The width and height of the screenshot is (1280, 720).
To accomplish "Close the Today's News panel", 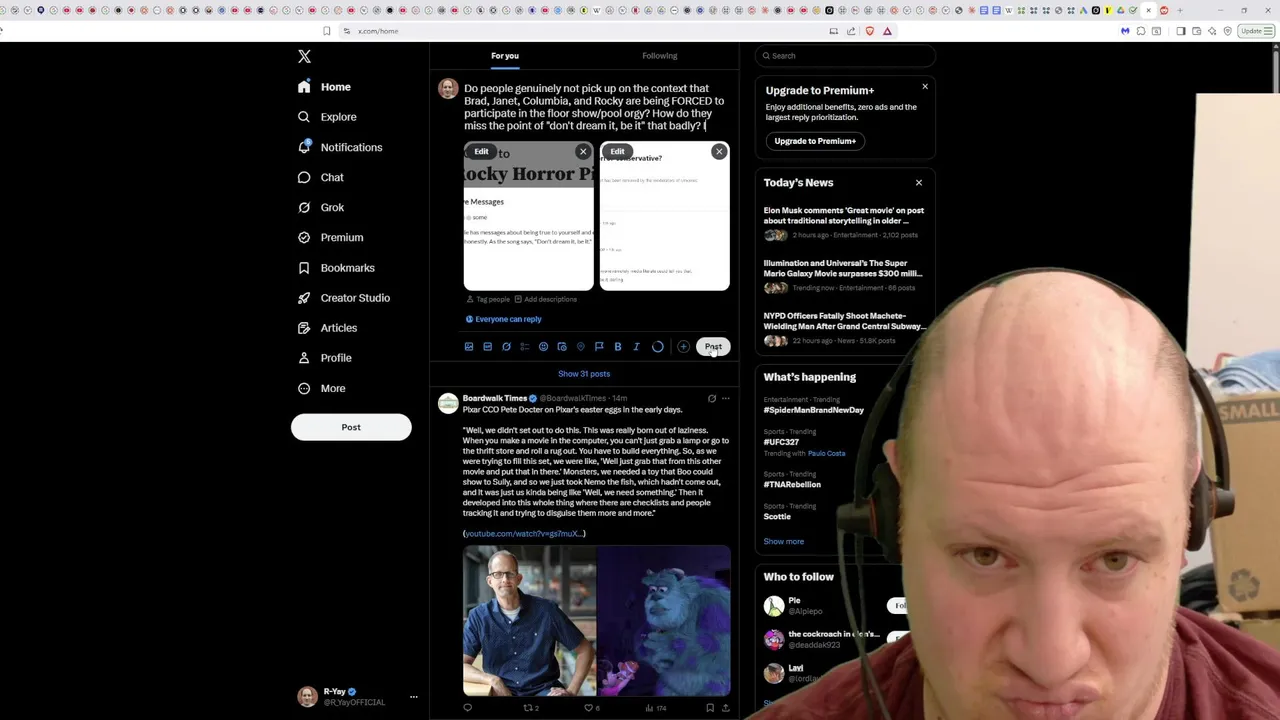I will 919,183.
